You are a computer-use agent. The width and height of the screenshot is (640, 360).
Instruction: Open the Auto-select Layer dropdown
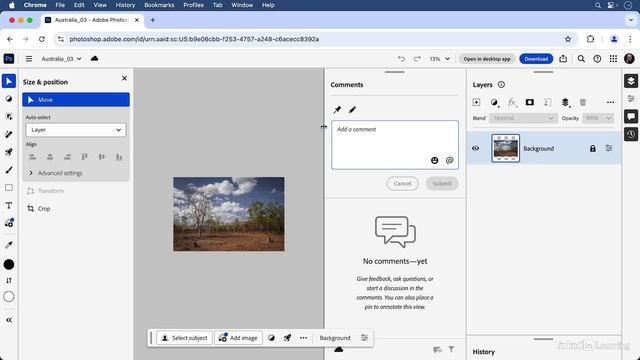(x=76, y=130)
